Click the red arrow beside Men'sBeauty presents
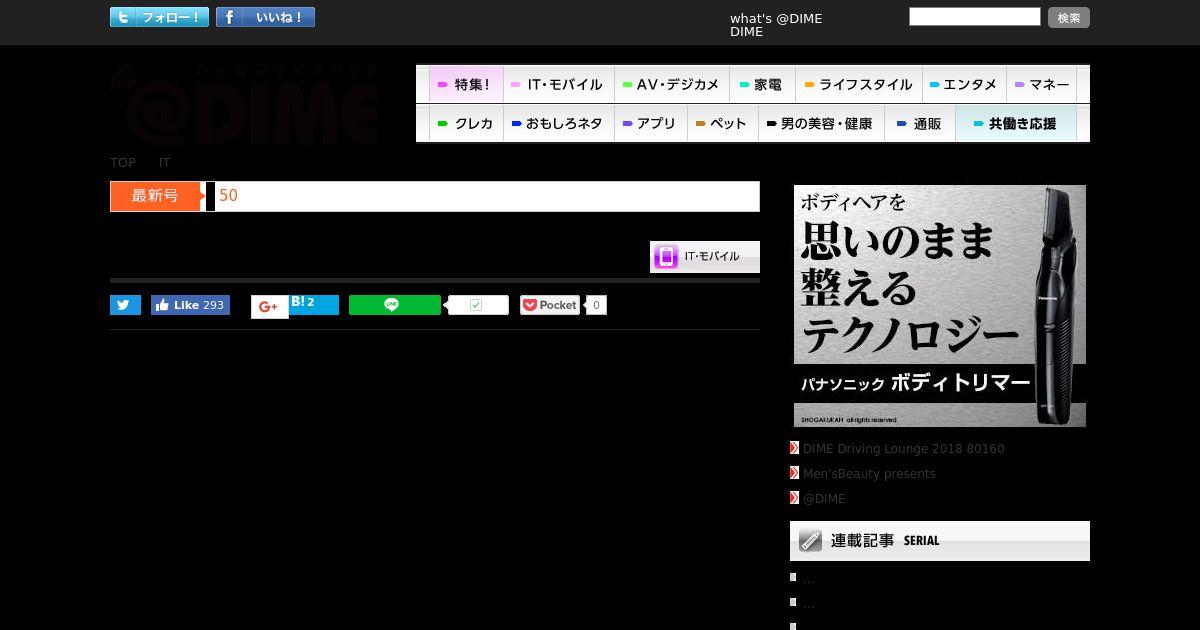Viewport: 1200px width, 630px height. click(794, 473)
